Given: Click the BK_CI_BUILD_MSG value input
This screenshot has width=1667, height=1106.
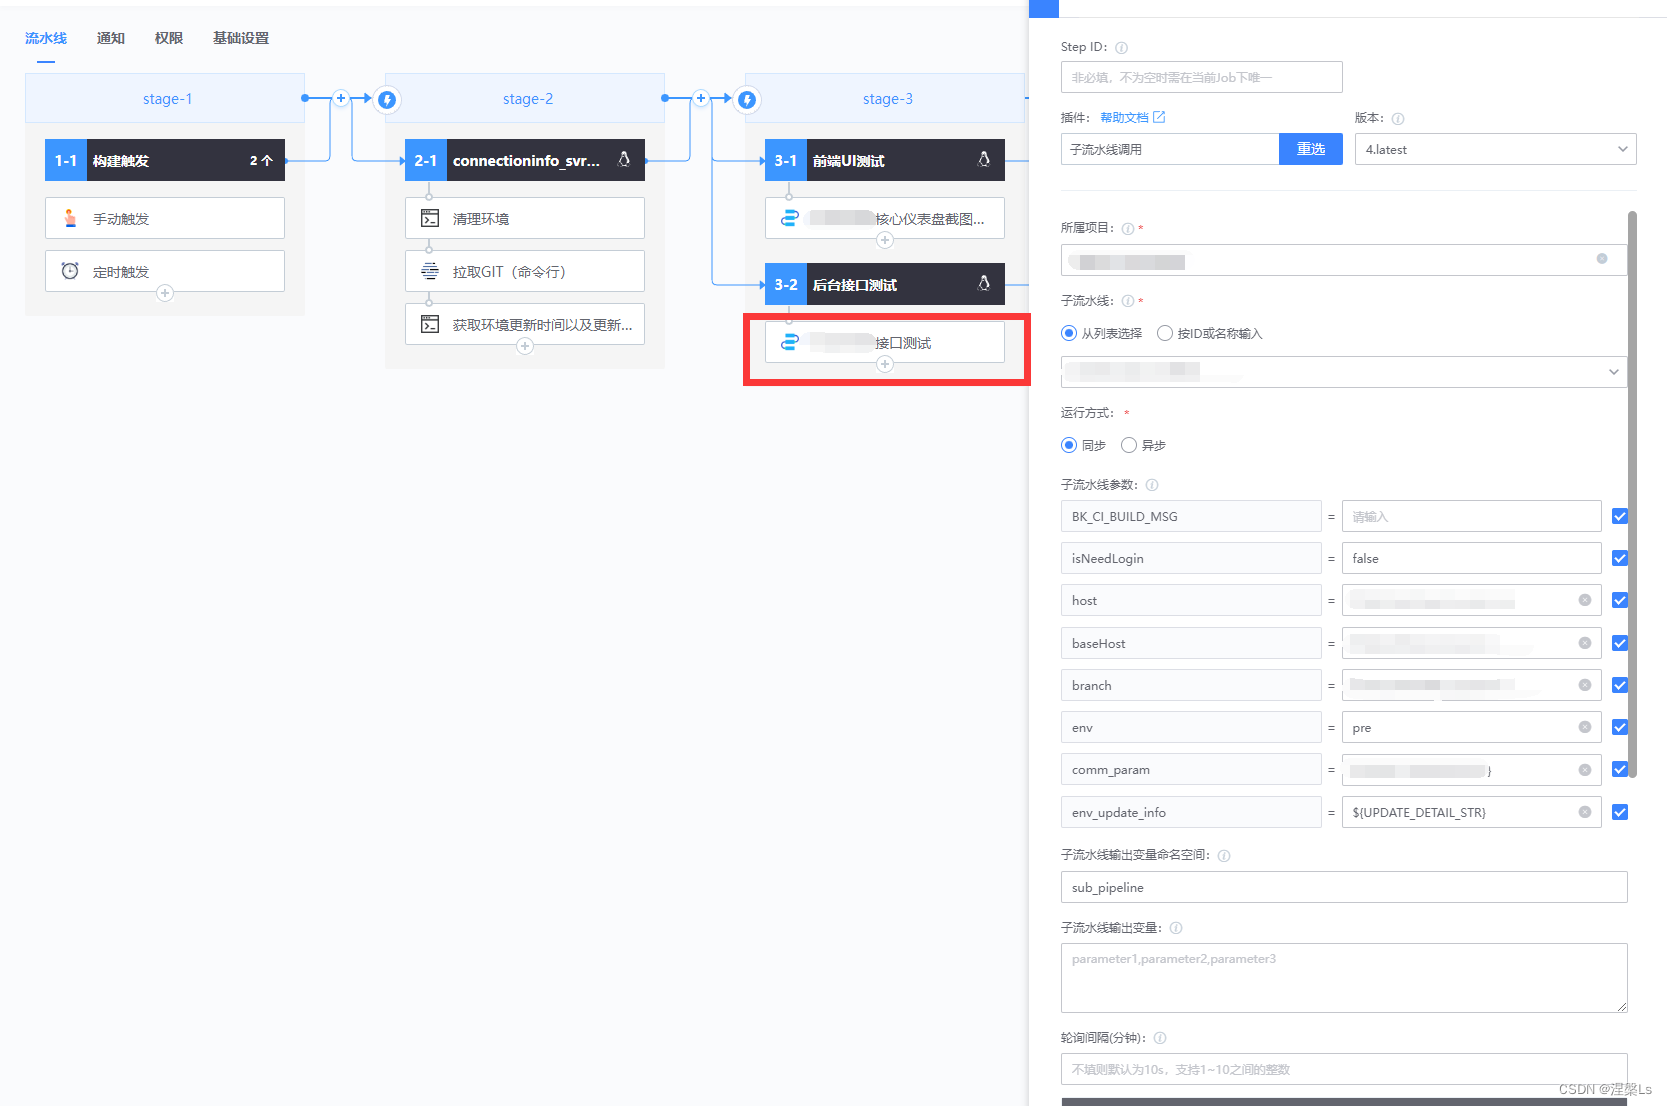Looking at the screenshot, I should 1471,516.
